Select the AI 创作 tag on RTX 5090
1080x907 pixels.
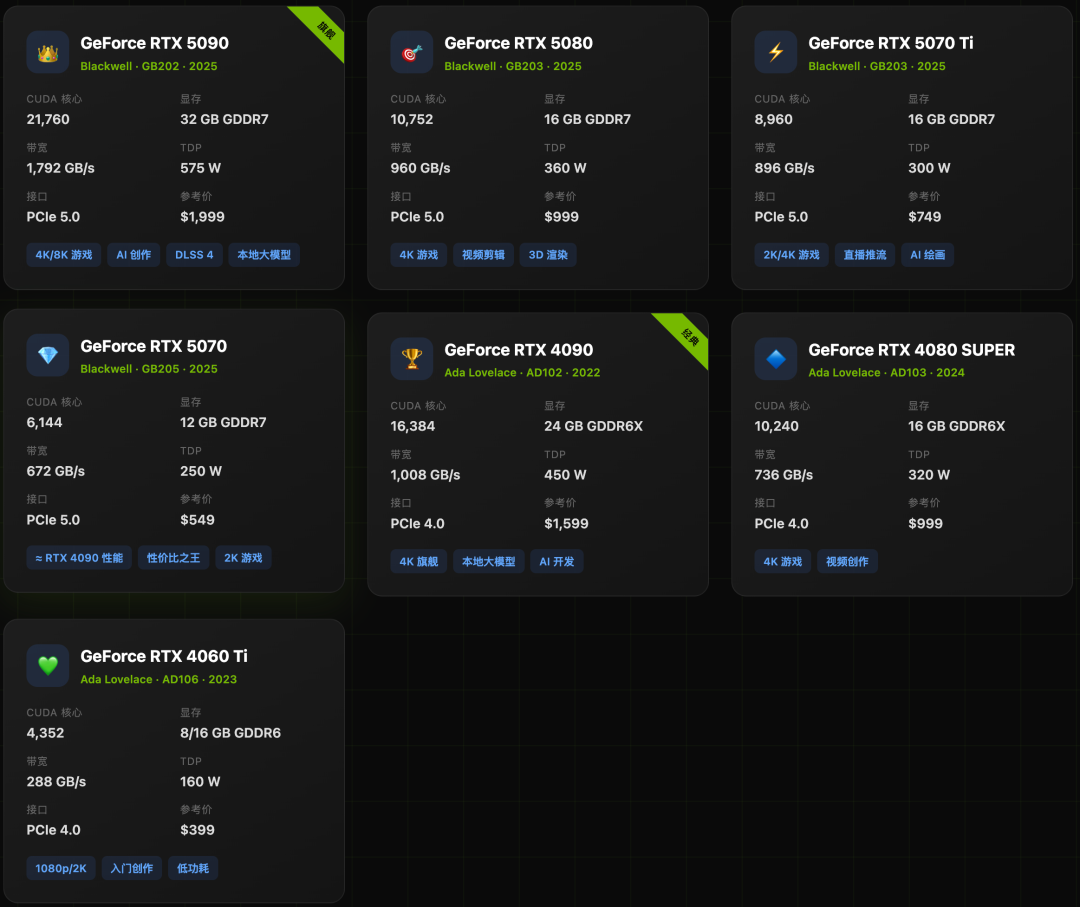tap(133, 254)
